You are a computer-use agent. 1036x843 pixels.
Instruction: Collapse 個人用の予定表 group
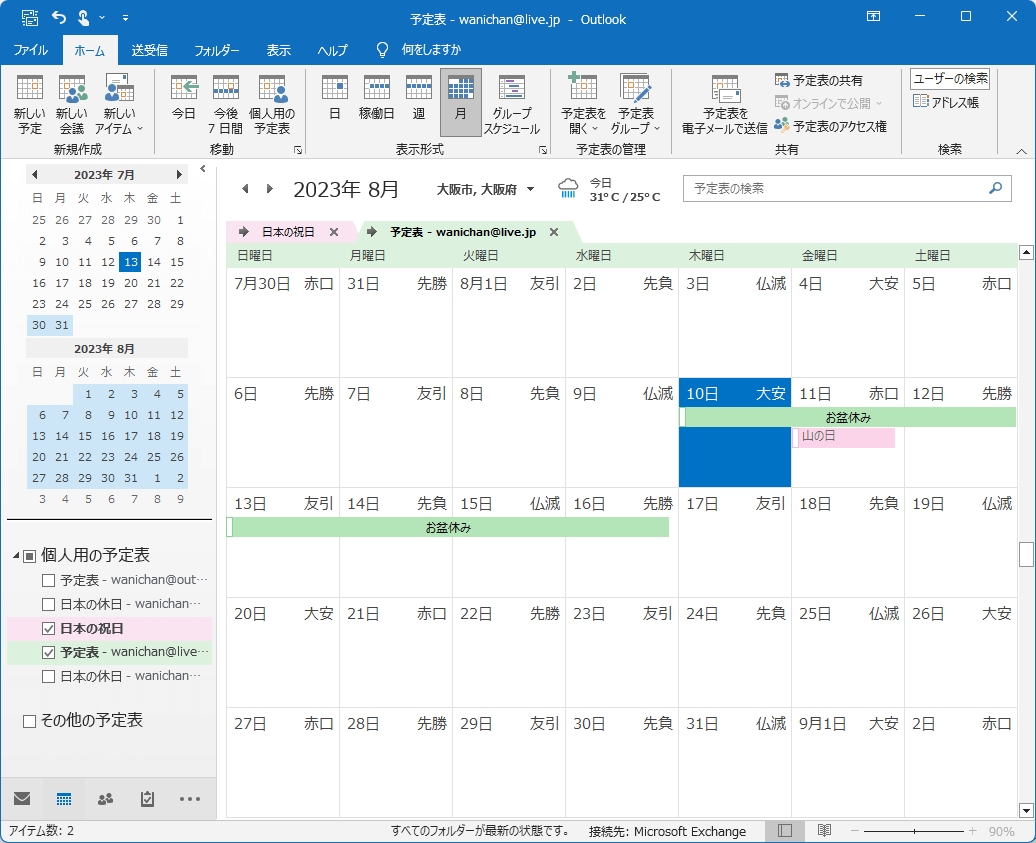click(x=15, y=556)
